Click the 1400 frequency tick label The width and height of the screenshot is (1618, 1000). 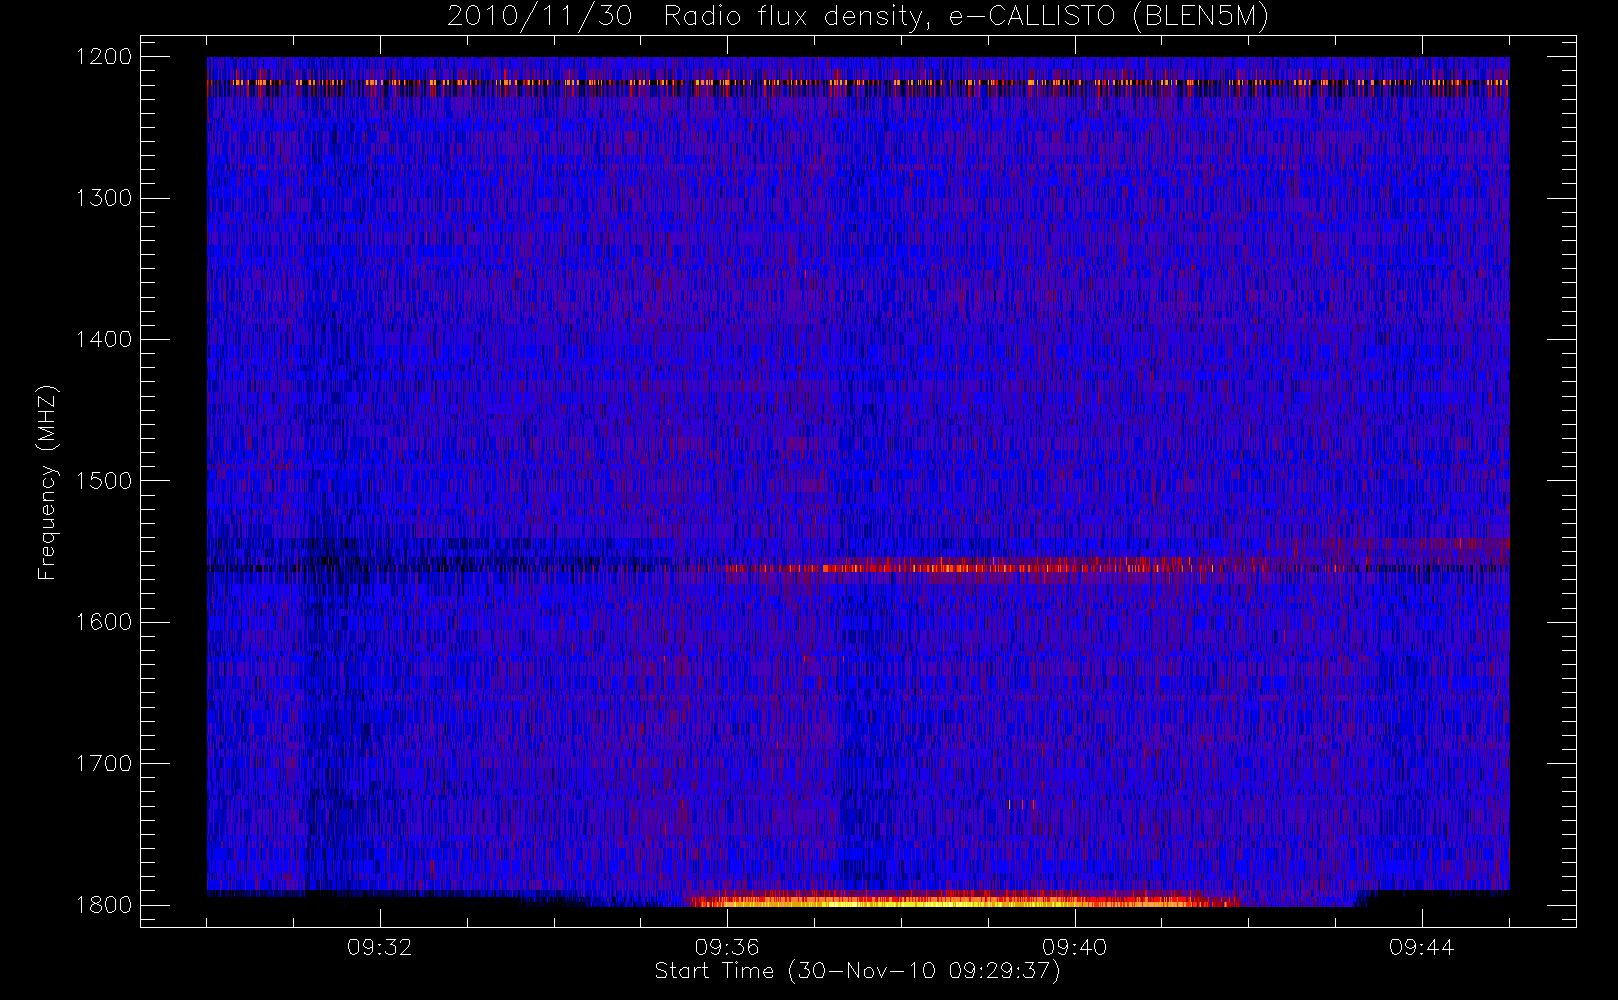[104, 339]
